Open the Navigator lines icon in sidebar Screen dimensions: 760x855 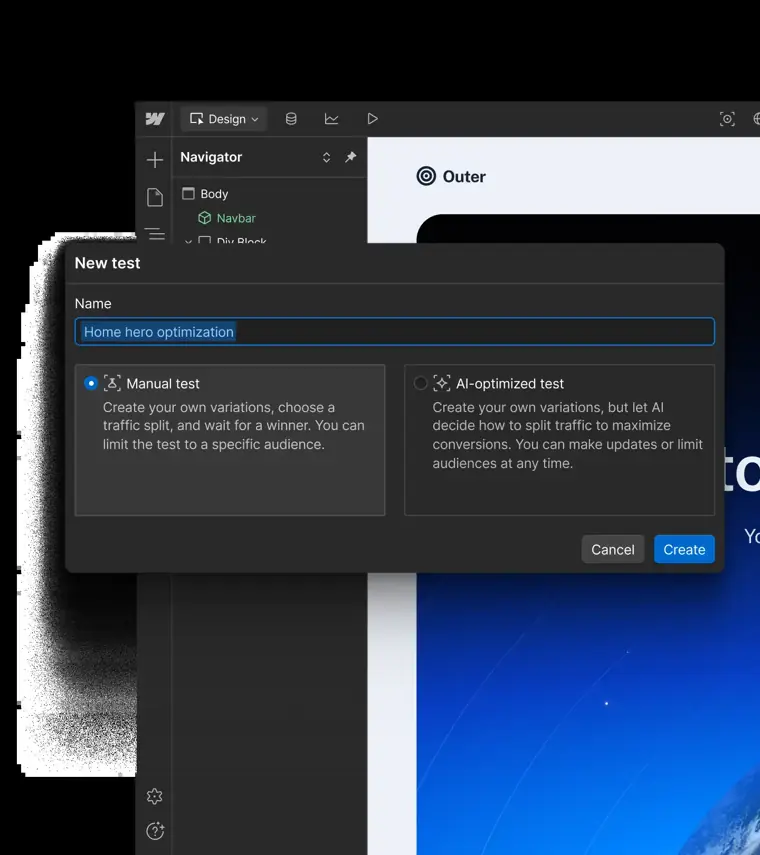tap(155, 233)
